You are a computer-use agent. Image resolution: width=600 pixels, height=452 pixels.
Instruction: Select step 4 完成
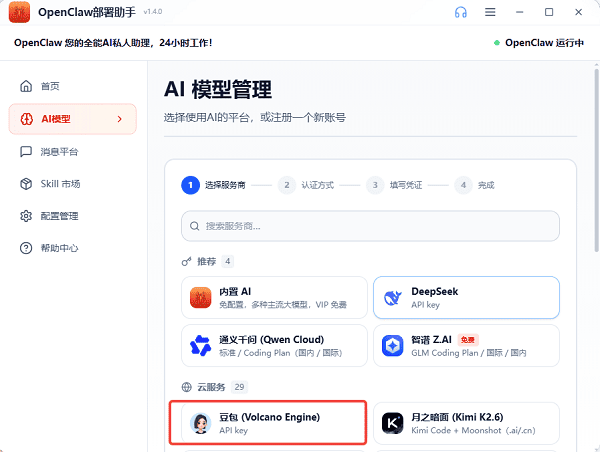point(474,185)
